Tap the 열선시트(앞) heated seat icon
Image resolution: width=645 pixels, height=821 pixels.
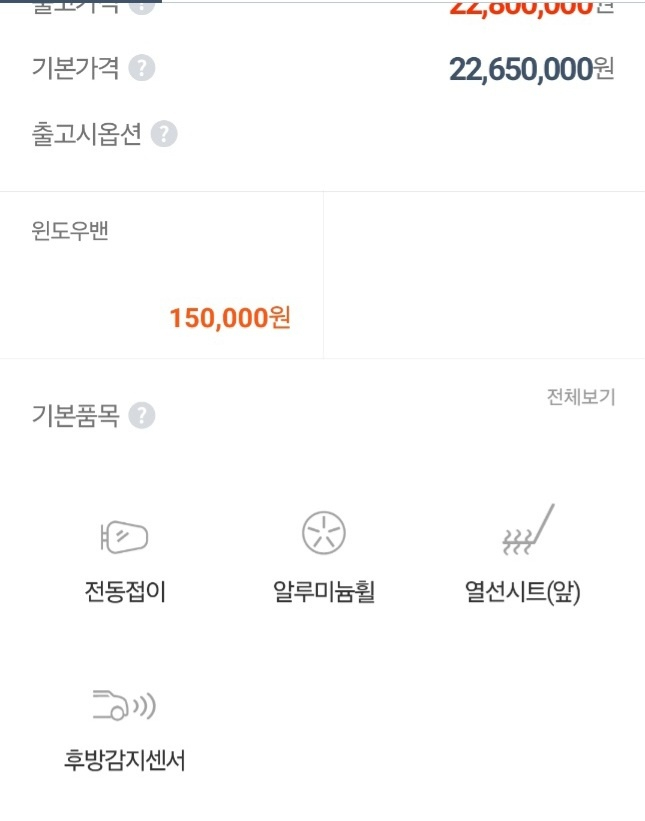click(527, 530)
